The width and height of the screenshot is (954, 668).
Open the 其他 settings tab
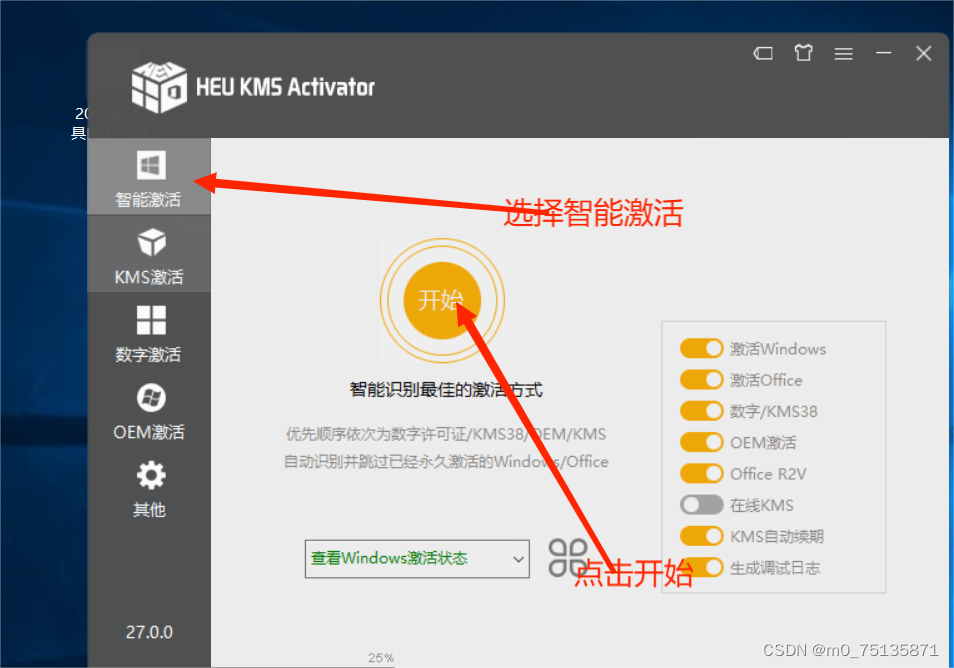point(149,487)
